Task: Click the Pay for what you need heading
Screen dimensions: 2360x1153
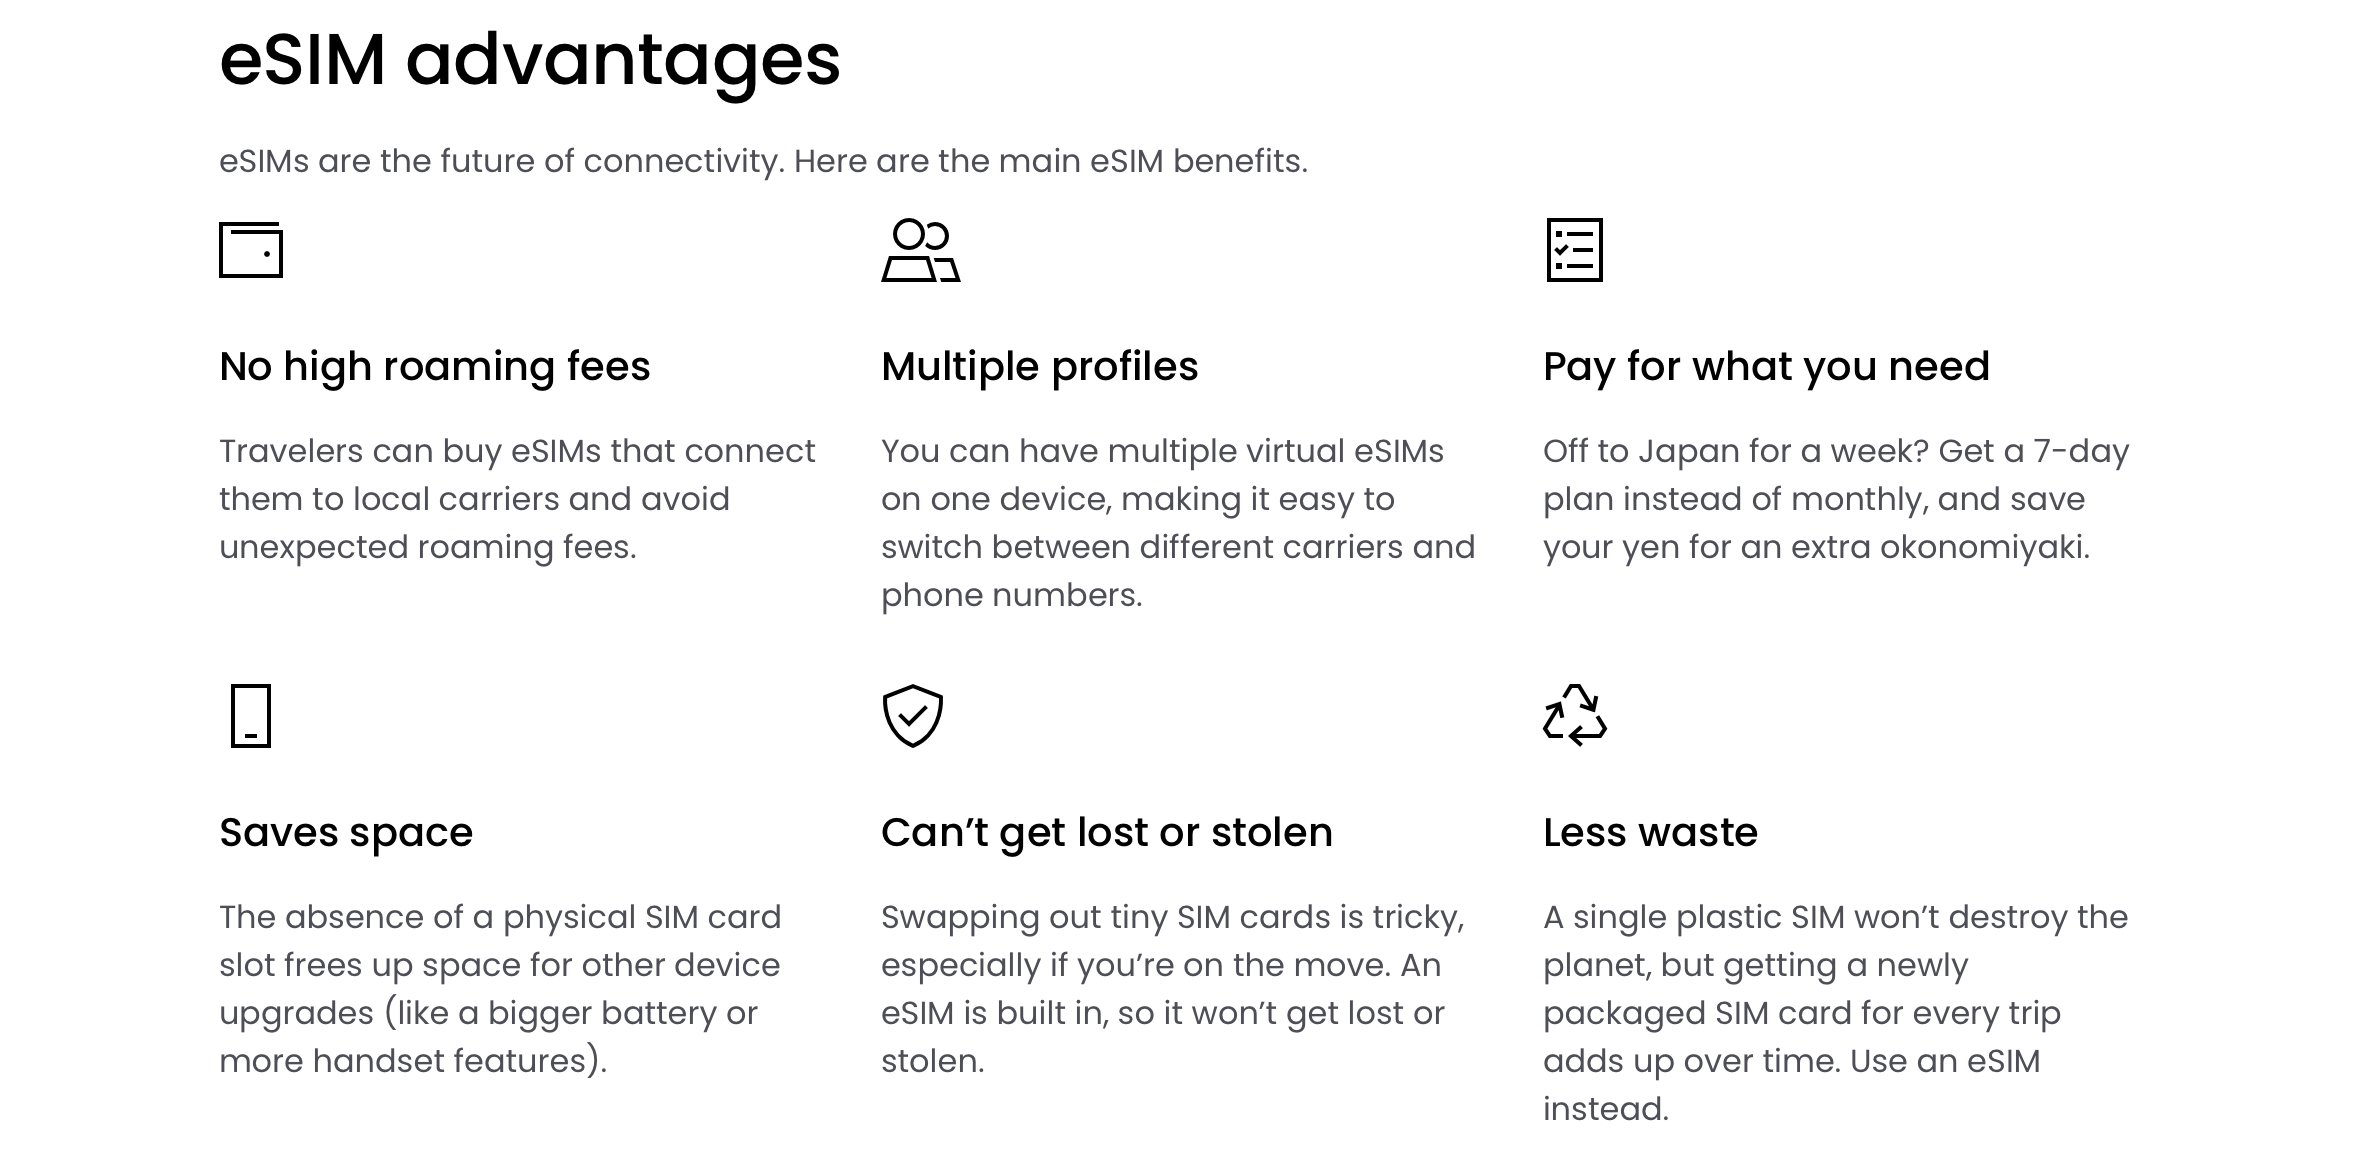Action: pyautogui.click(x=1766, y=367)
